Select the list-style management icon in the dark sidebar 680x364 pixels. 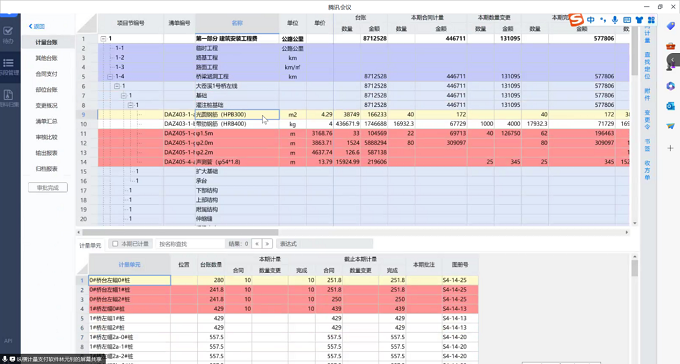[x=8, y=66]
